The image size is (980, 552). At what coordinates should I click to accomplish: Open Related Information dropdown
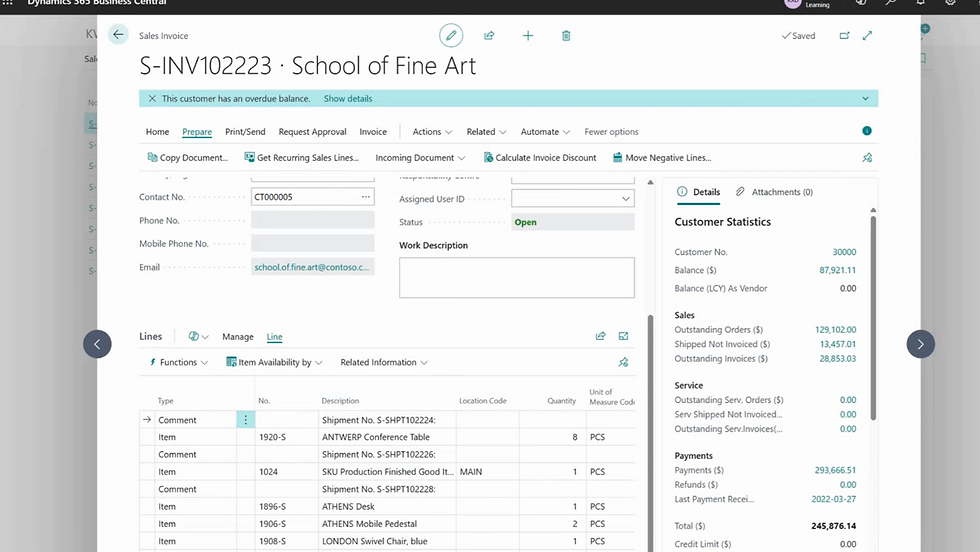pyautogui.click(x=384, y=363)
